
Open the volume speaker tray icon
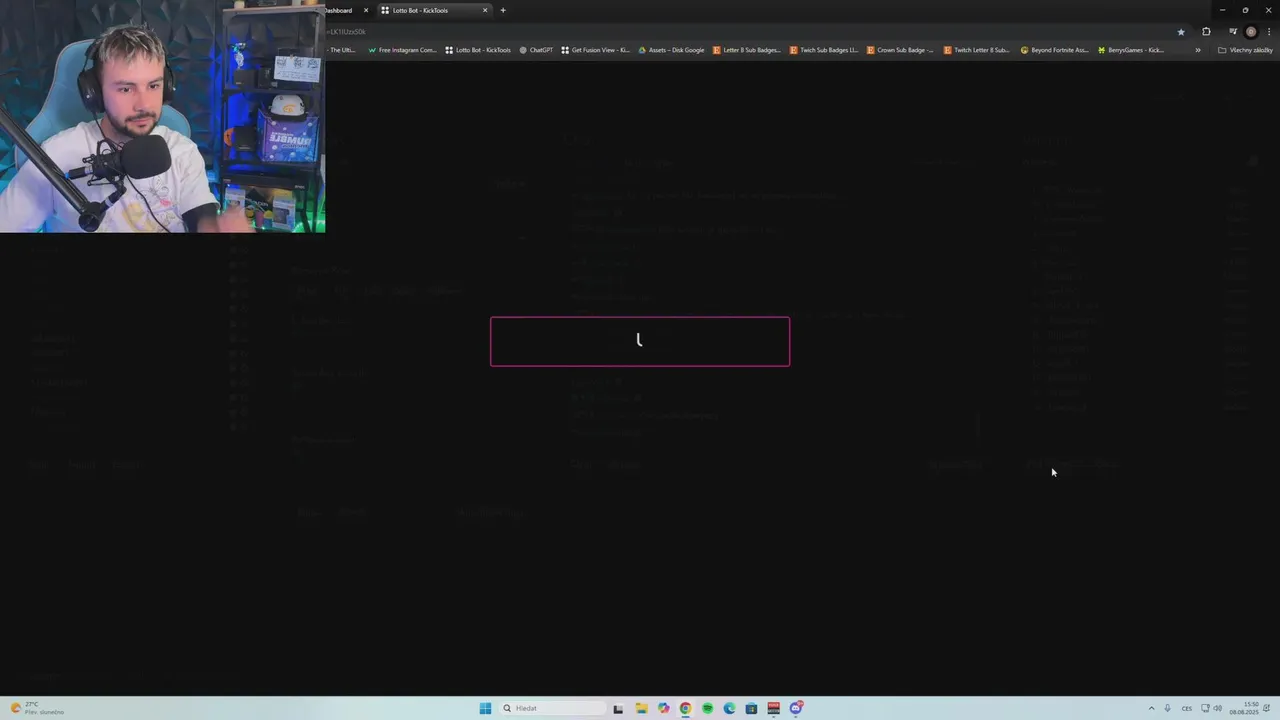click(1218, 708)
